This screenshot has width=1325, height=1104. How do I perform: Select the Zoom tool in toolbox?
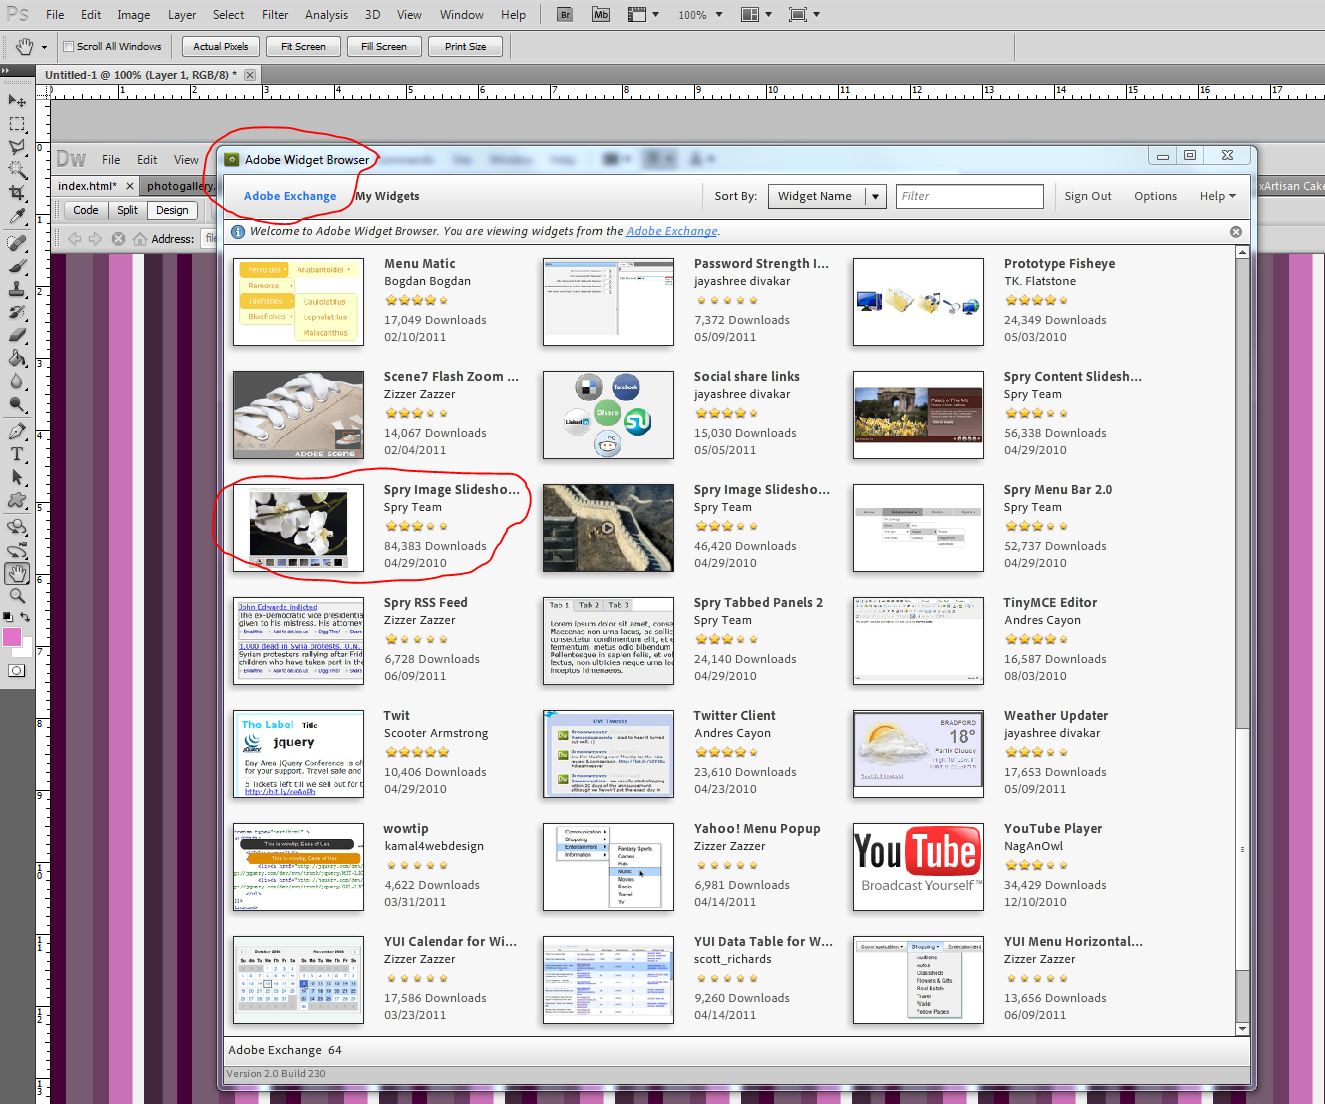pyautogui.click(x=17, y=596)
